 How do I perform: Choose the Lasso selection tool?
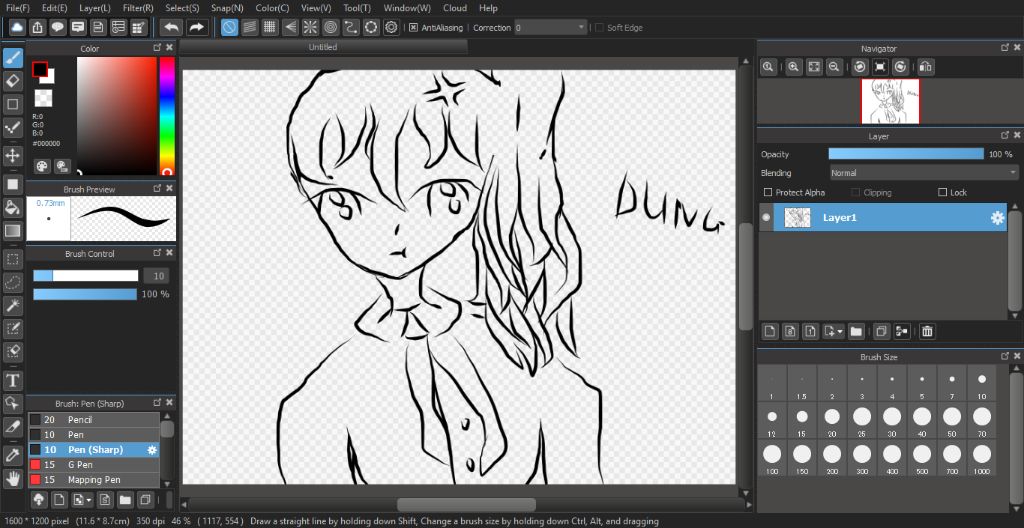(x=13, y=282)
